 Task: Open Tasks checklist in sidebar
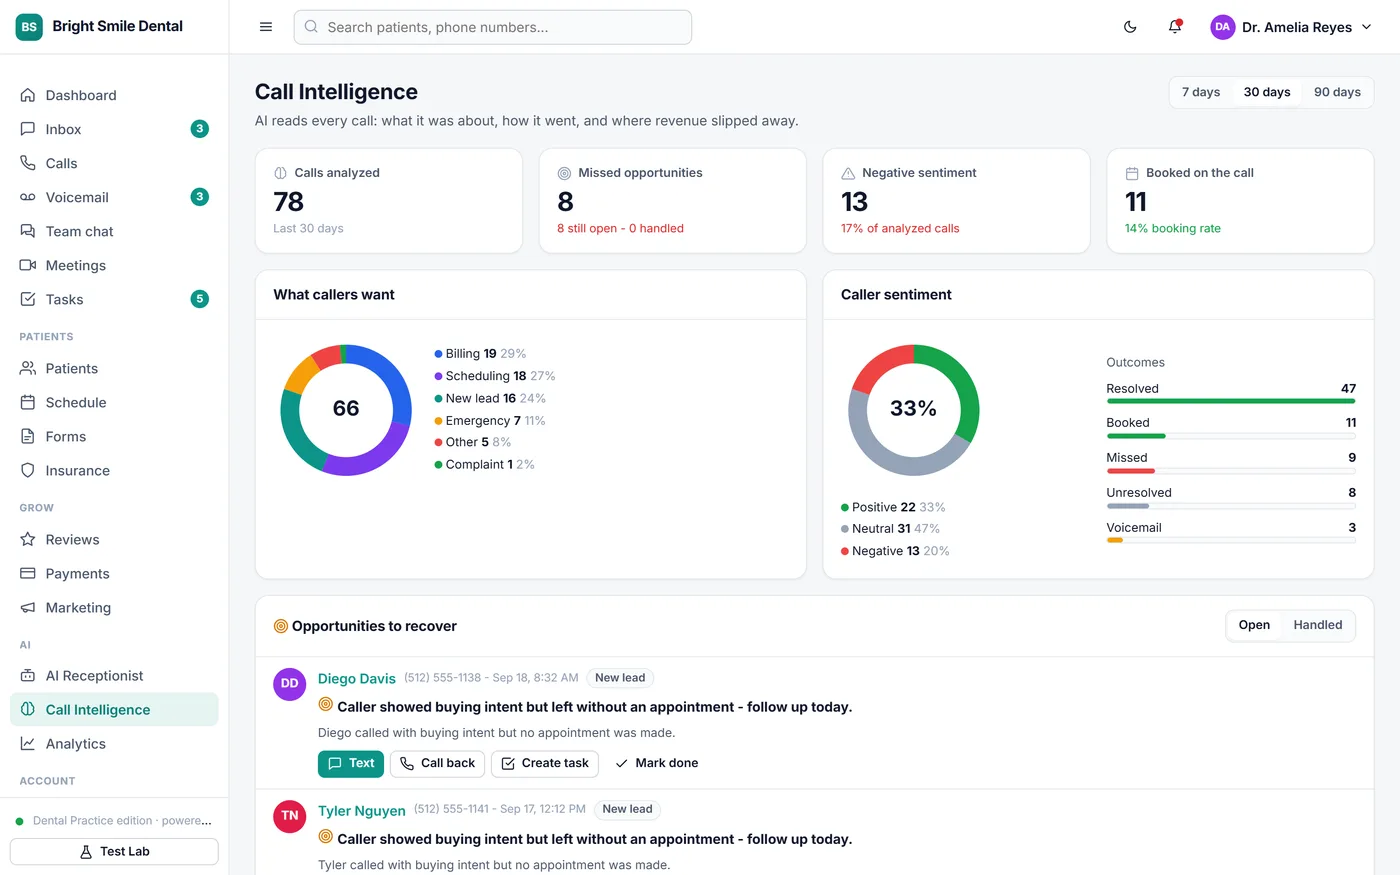[114, 299]
